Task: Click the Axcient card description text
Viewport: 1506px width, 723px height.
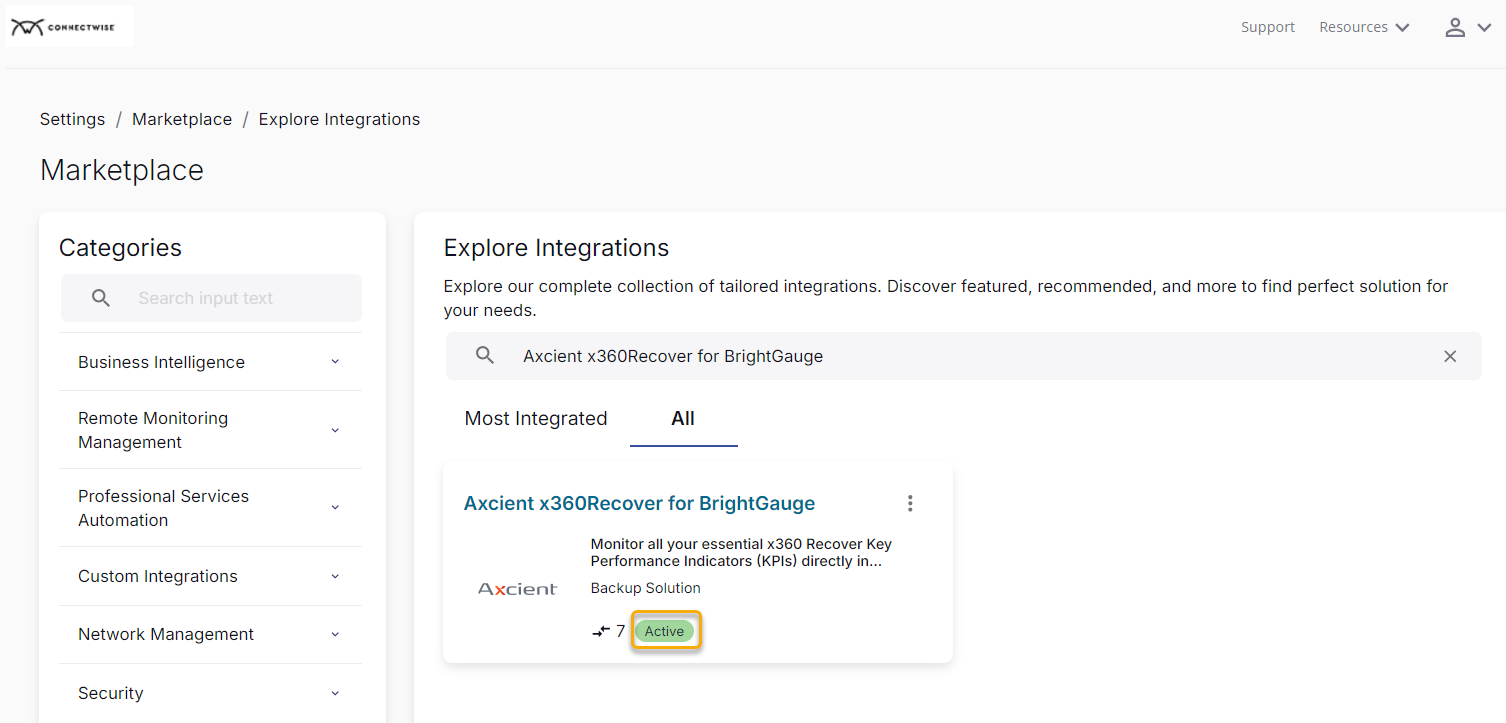Action: (741, 553)
